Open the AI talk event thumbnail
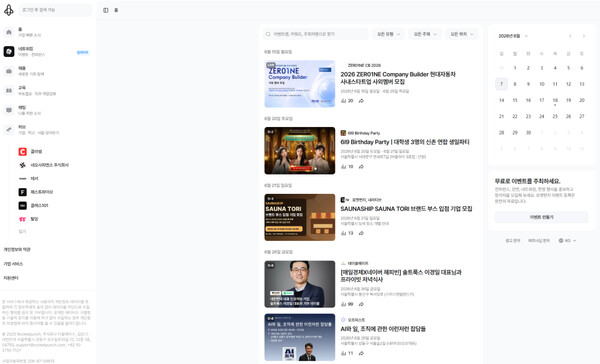The height and width of the screenshot is (364, 600). [300, 337]
